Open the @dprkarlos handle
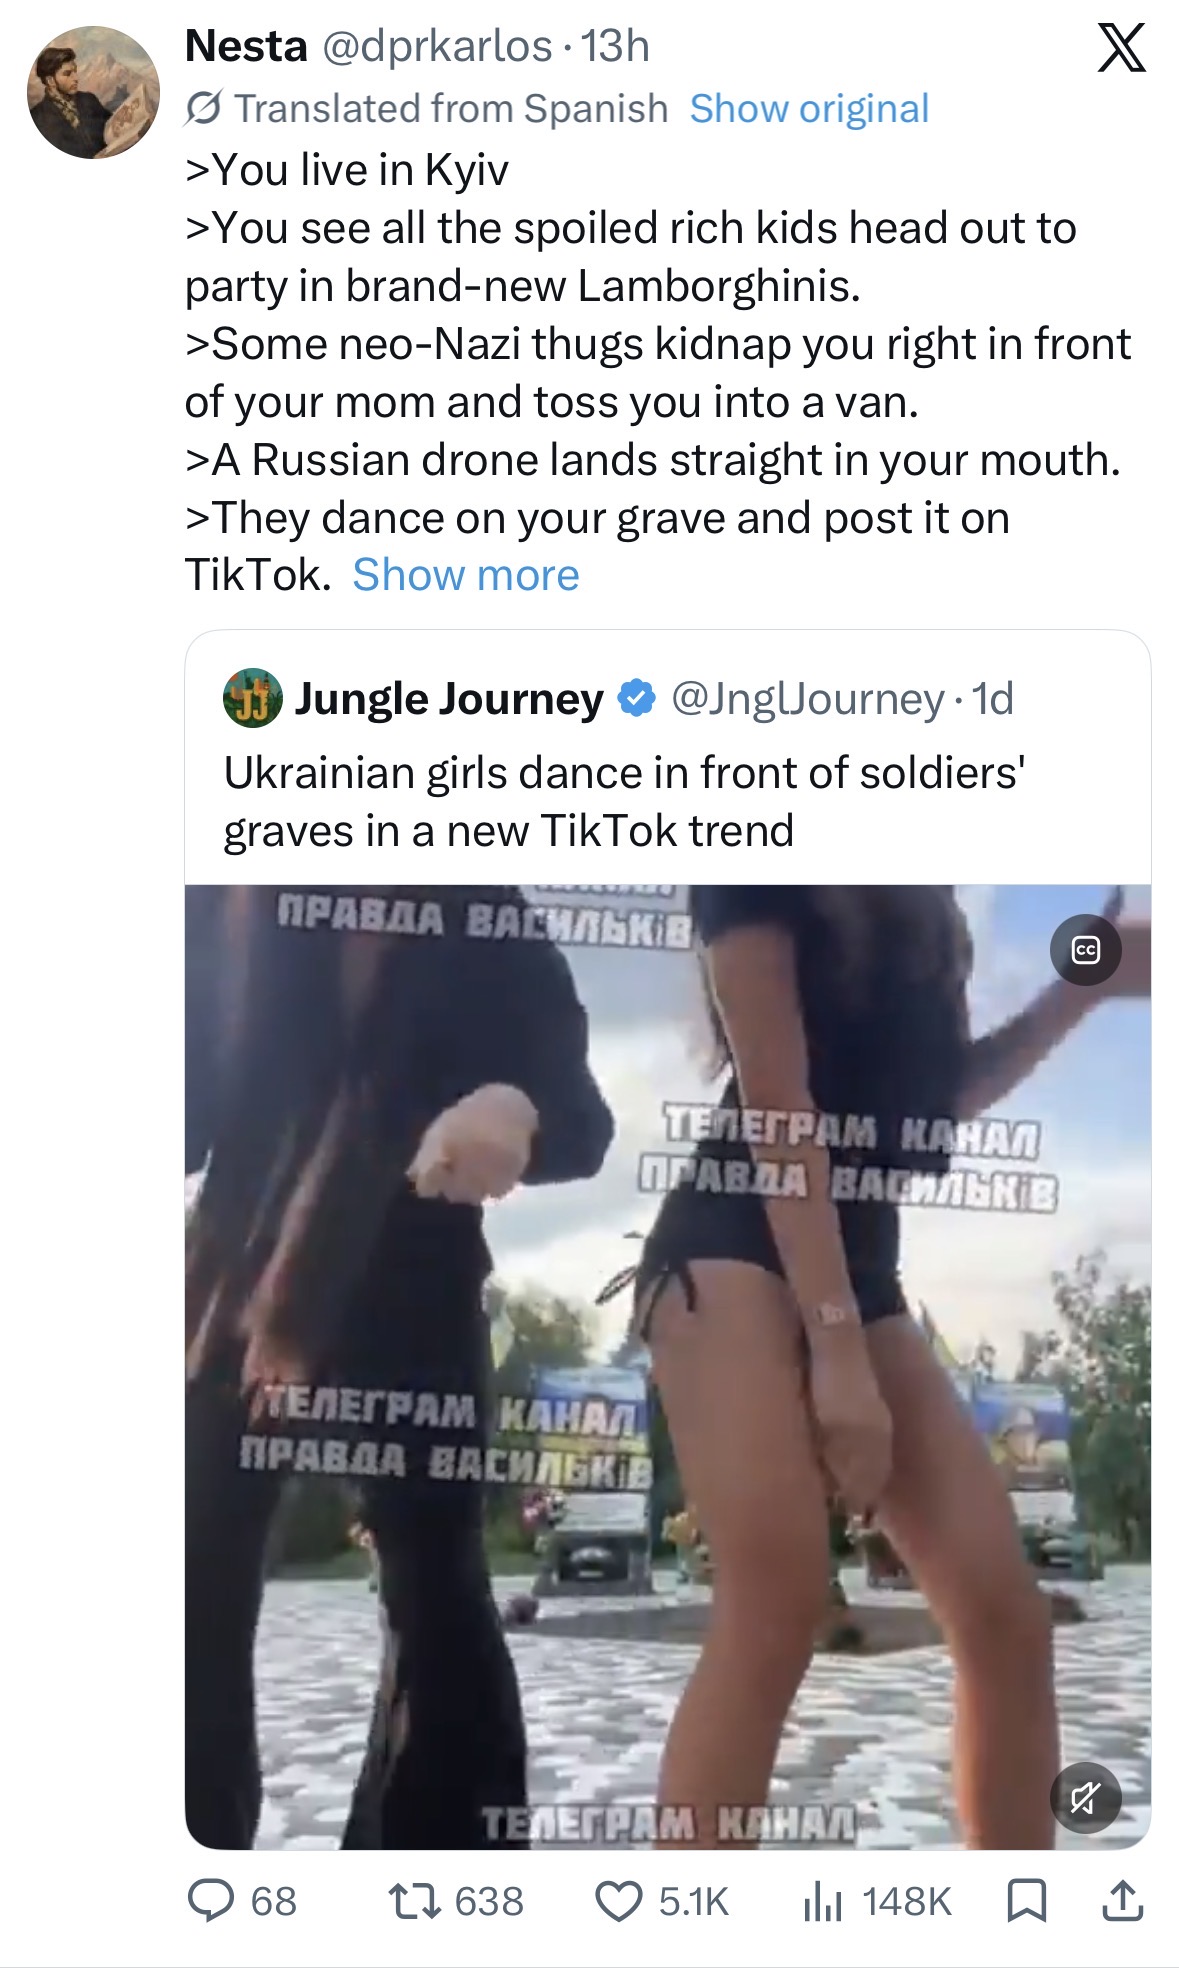 click(436, 47)
